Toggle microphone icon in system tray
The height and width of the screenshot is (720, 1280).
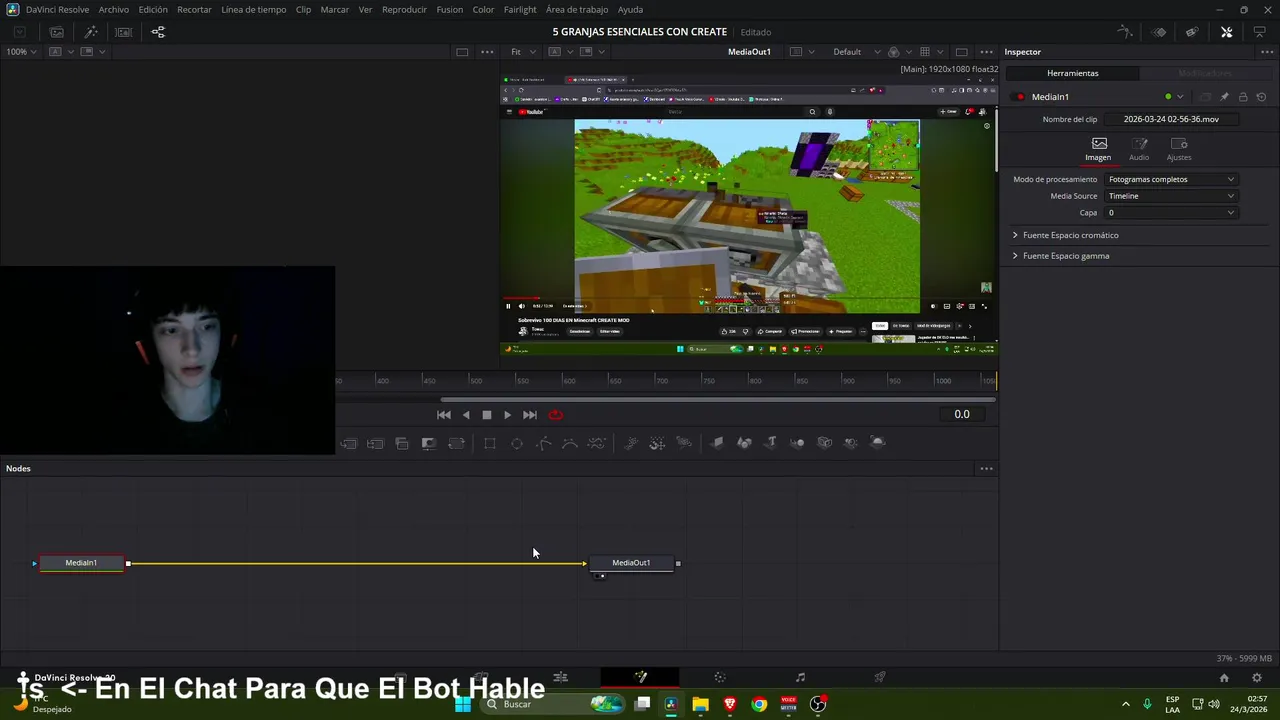click(1147, 704)
